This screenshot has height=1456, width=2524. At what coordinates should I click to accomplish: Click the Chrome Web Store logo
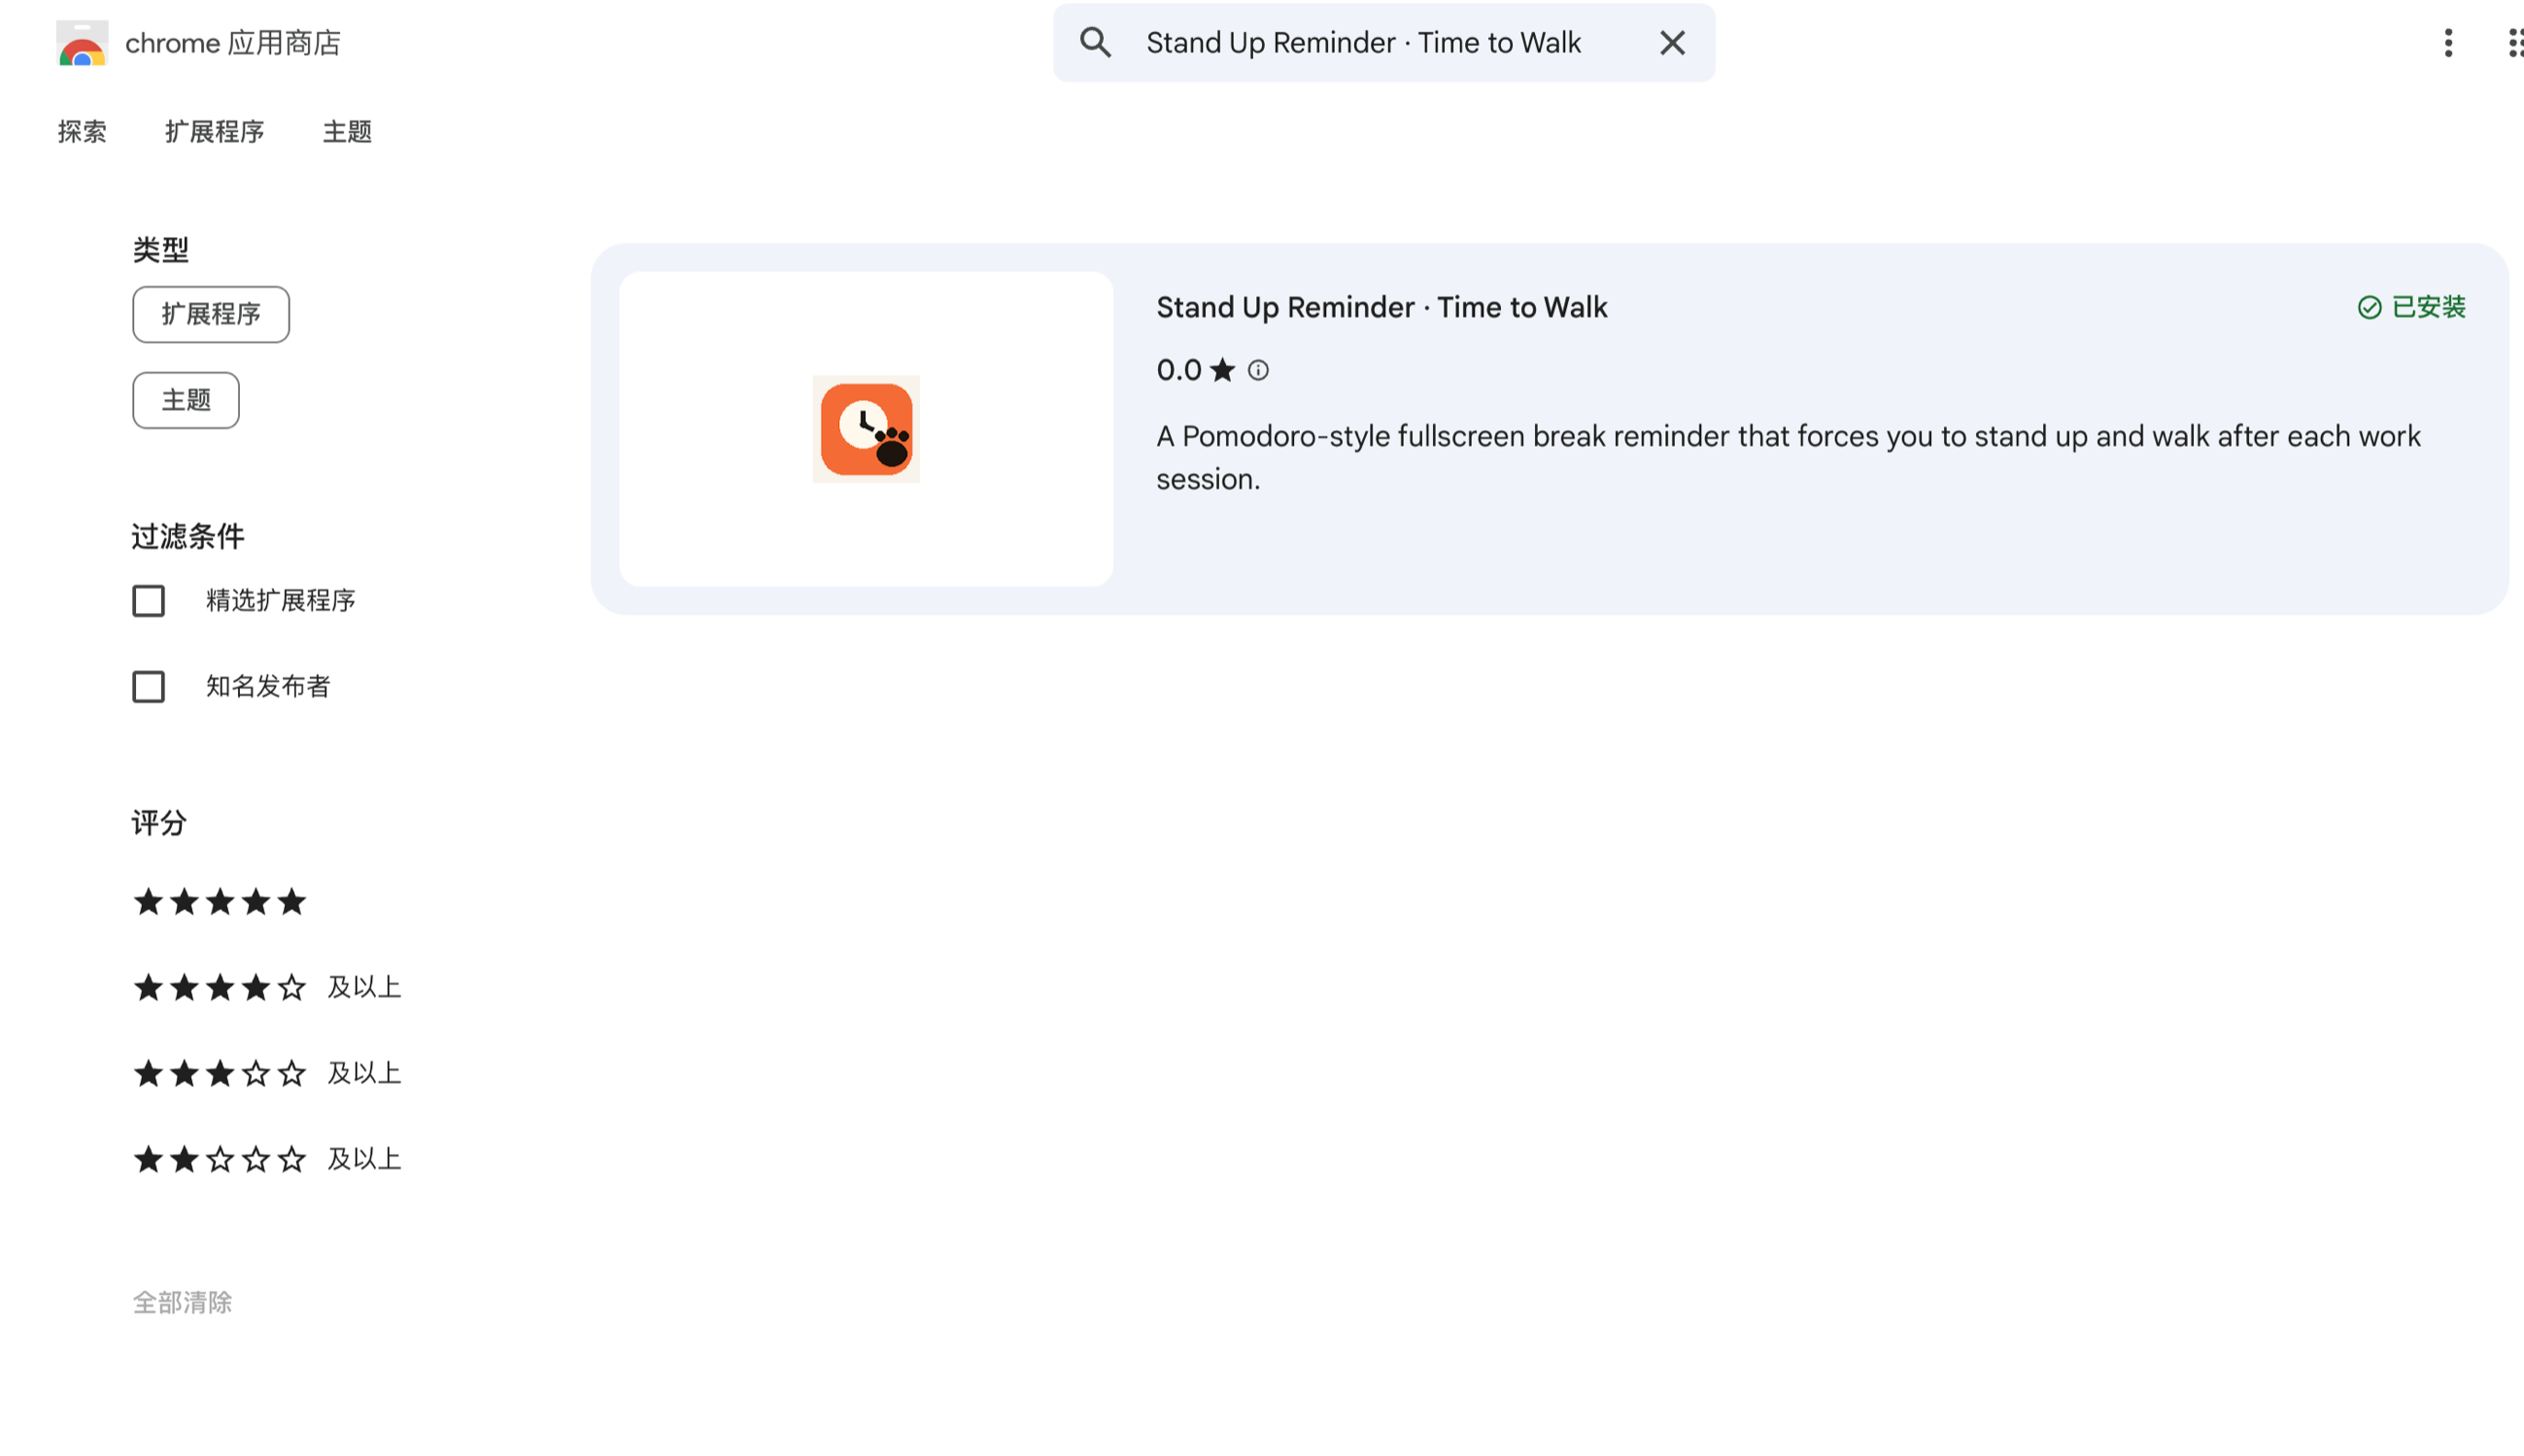[82, 44]
